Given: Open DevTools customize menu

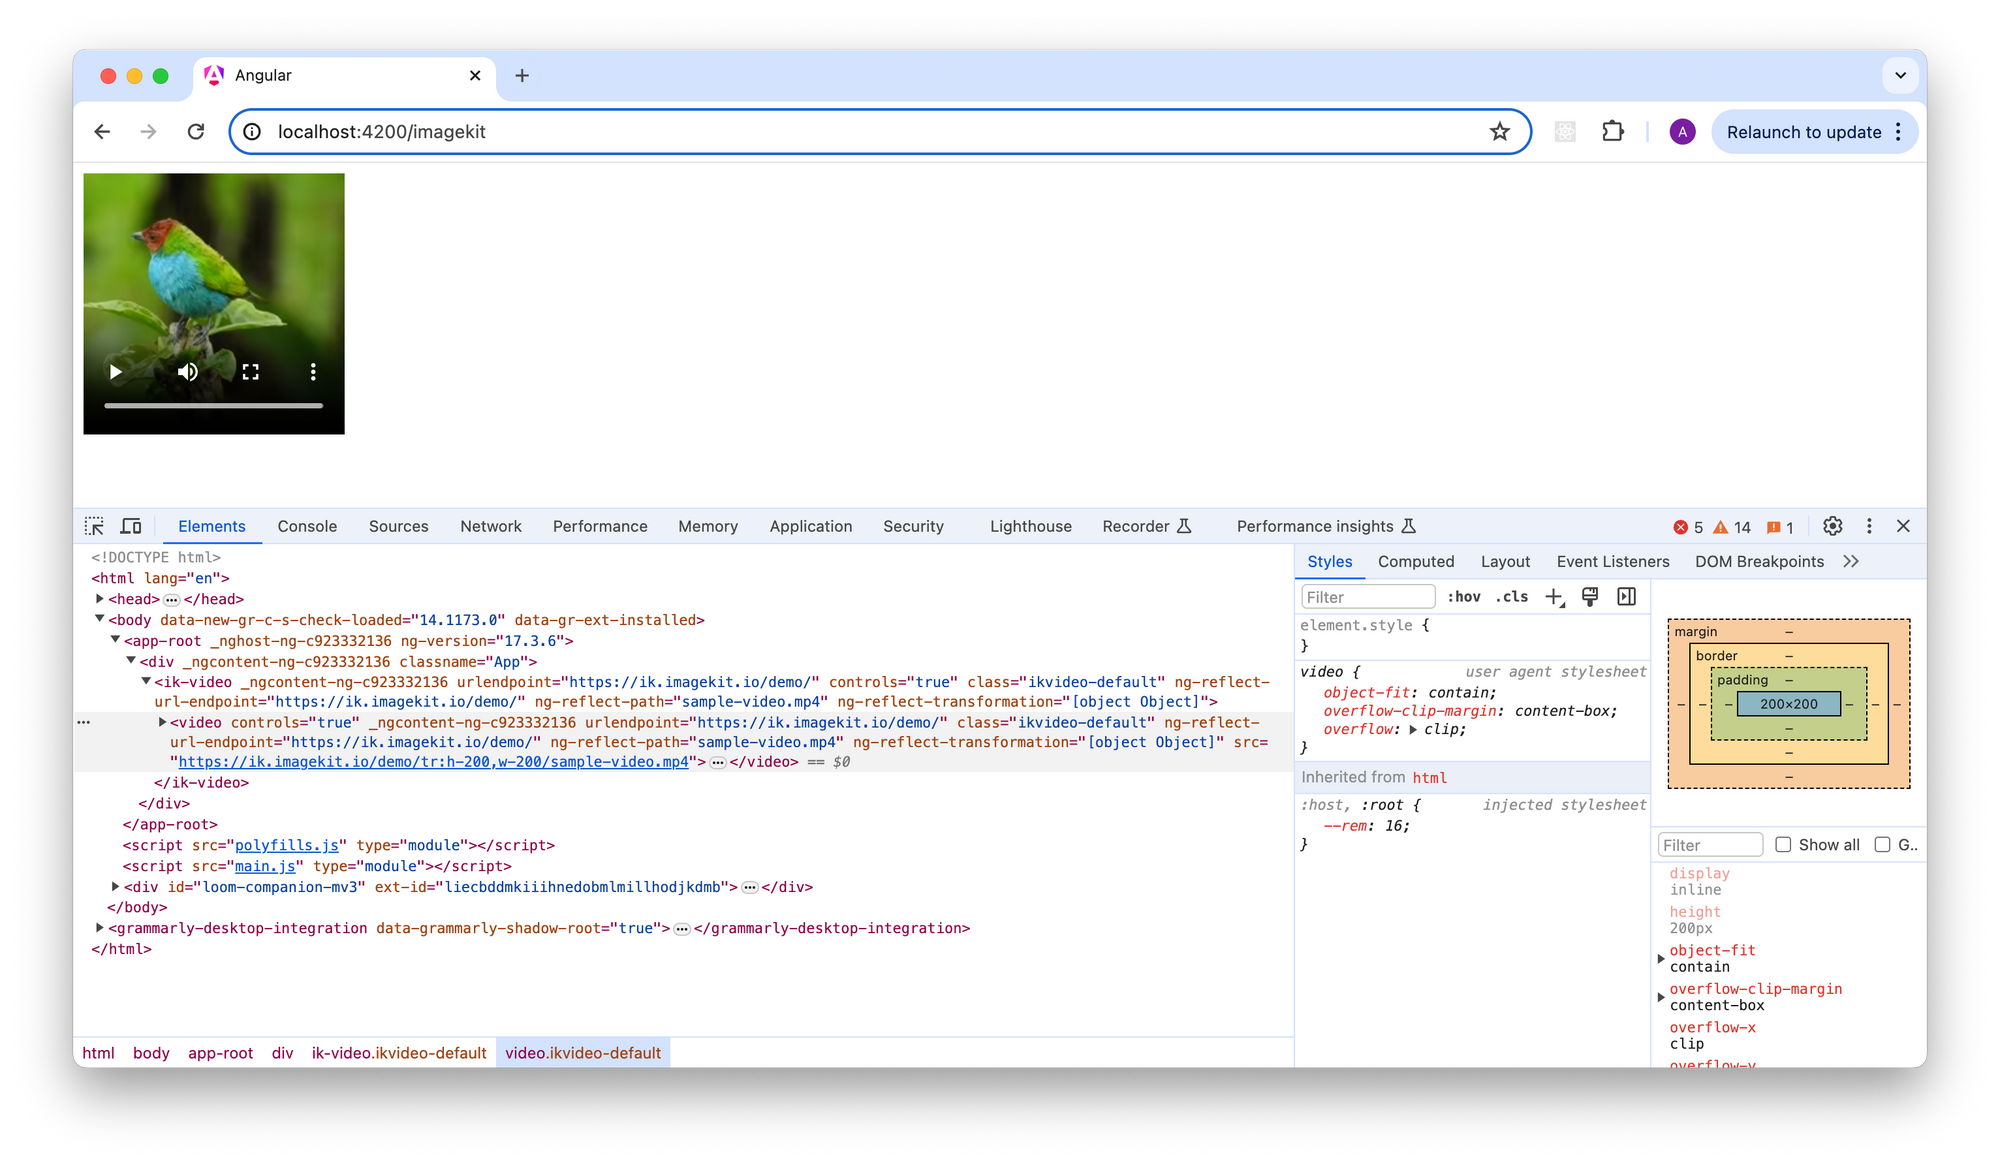Looking at the screenshot, I should pos(1869,526).
